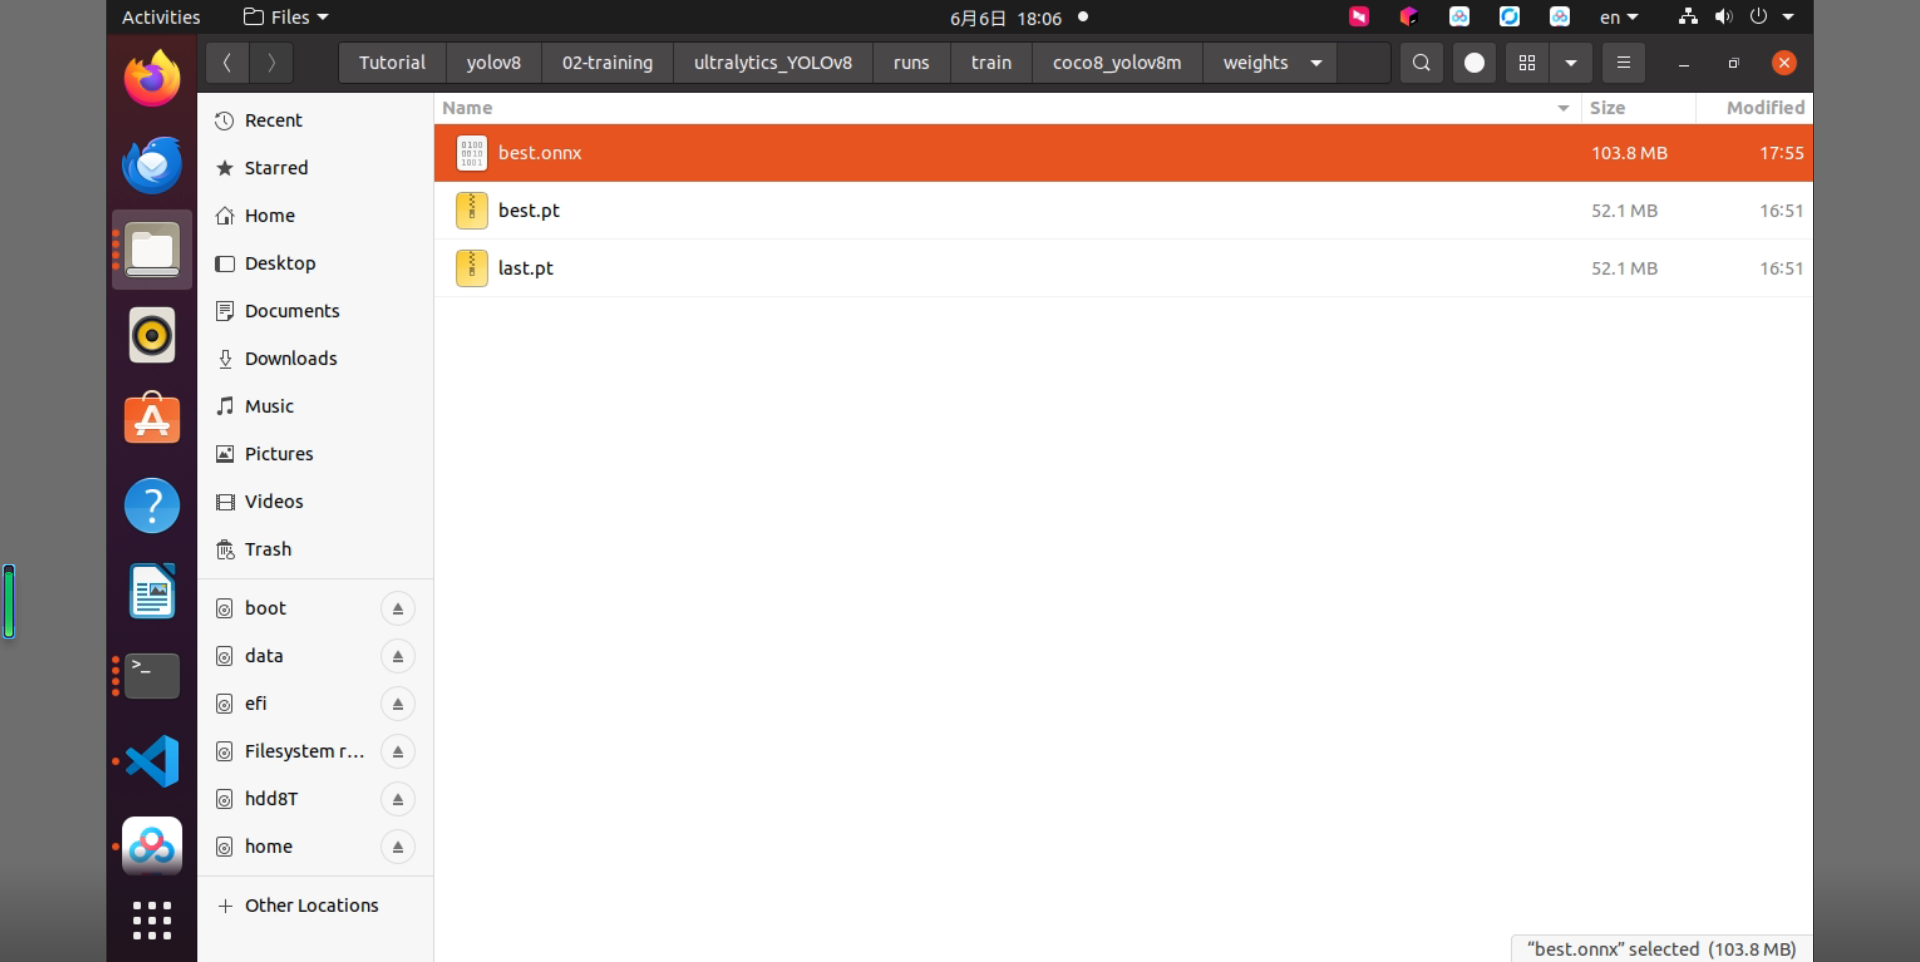Open Other Locations in sidebar
1920x962 pixels.
coord(311,905)
